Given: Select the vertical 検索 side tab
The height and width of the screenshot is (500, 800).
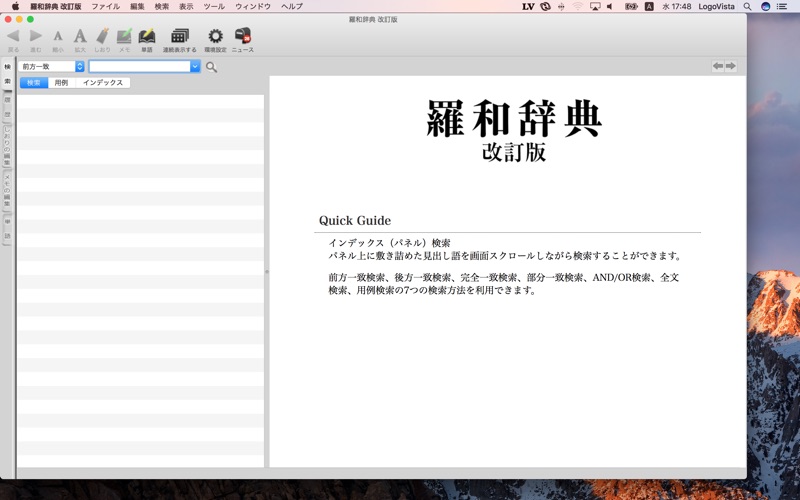Looking at the screenshot, I should coord(7,74).
